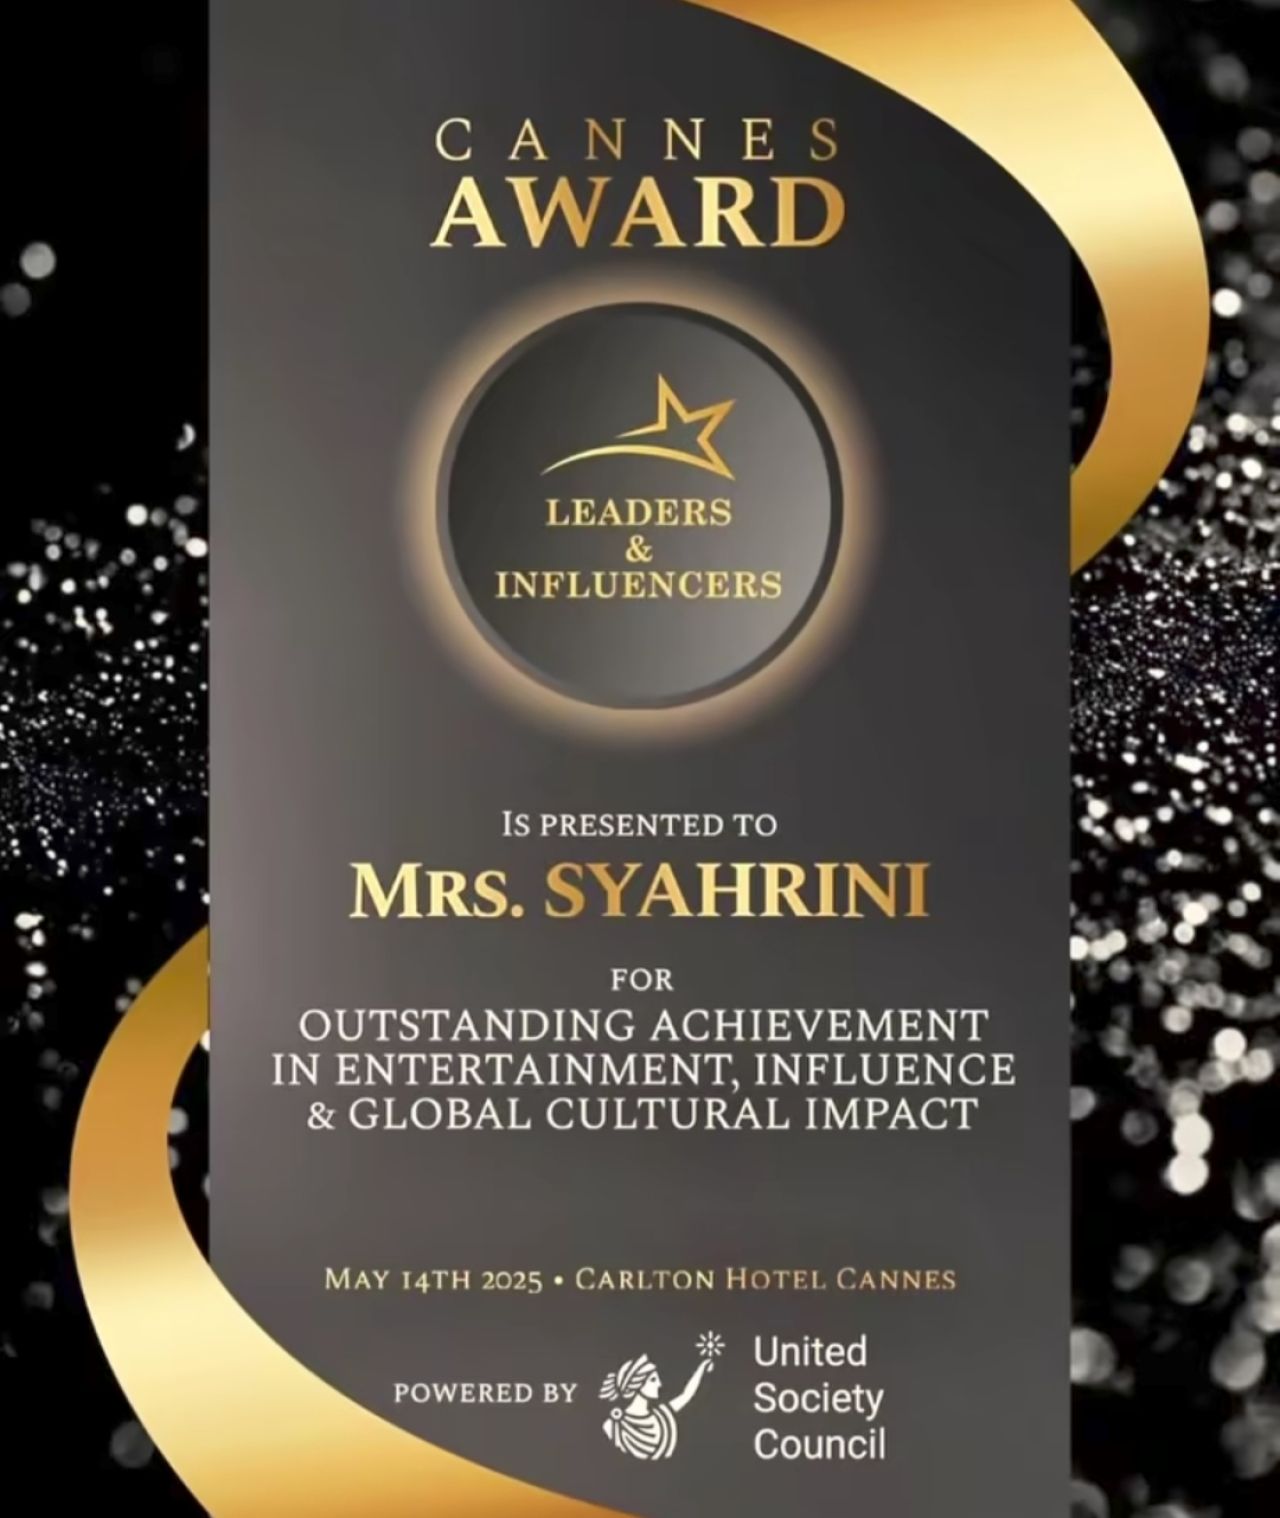Click the standalone word 'FOR'
The height and width of the screenshot is (1518, 1280).
[642, 979]
